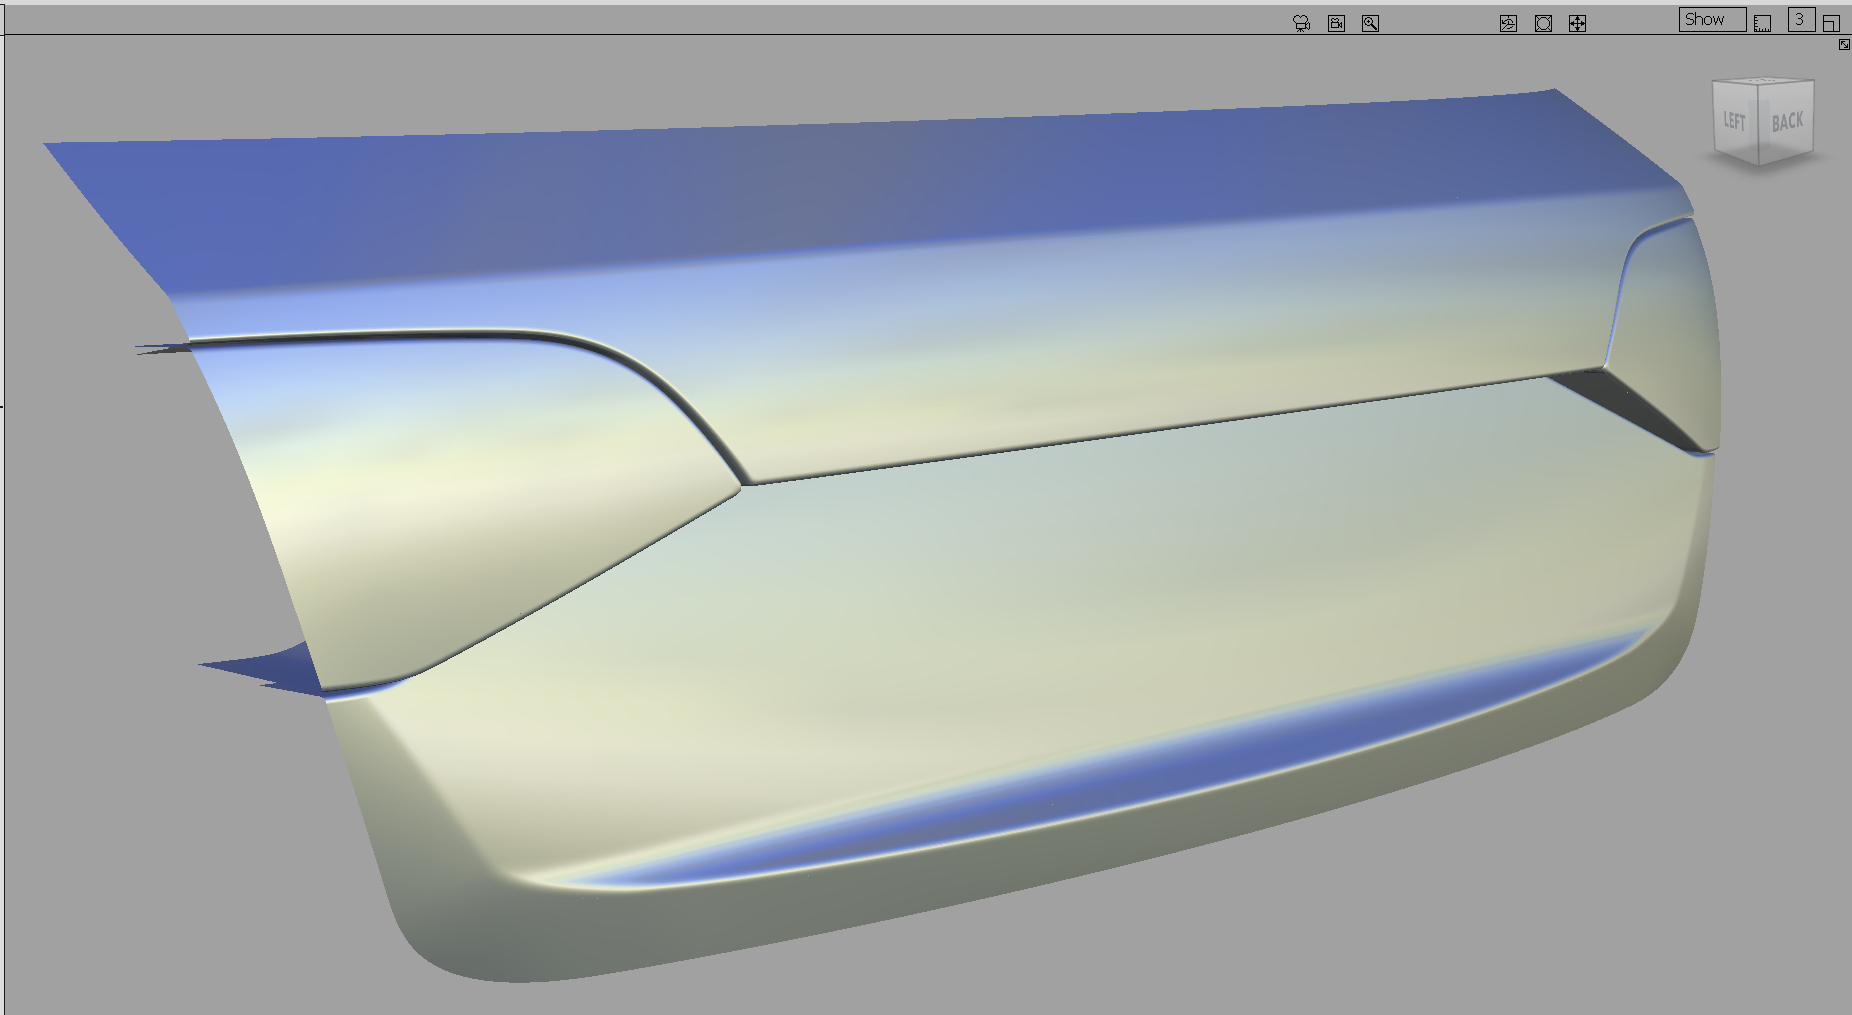1852x1015 pixels.
Task: Activate the magnifier zoom tool icon
Action: point(1372,24)
